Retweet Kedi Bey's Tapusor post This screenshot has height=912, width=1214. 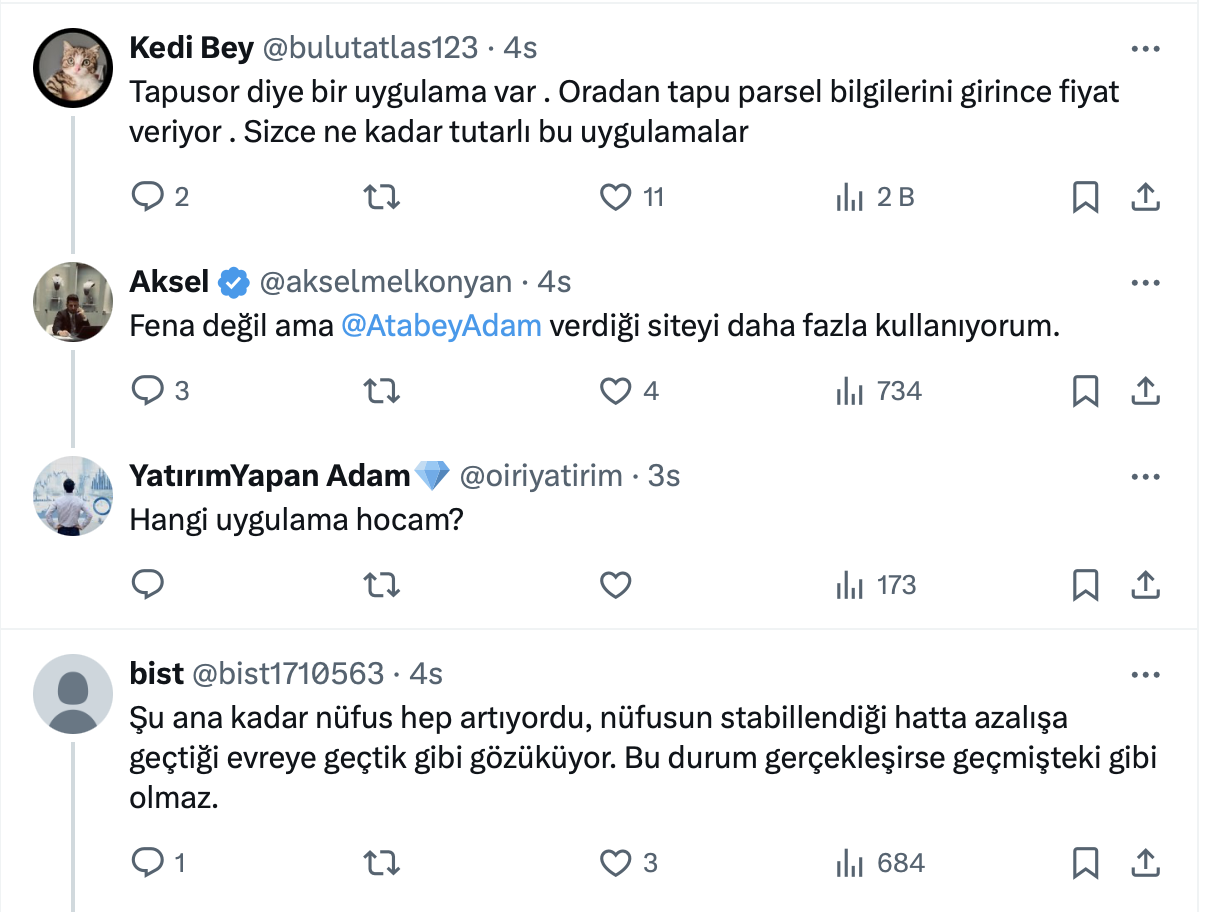click(380, 197)
